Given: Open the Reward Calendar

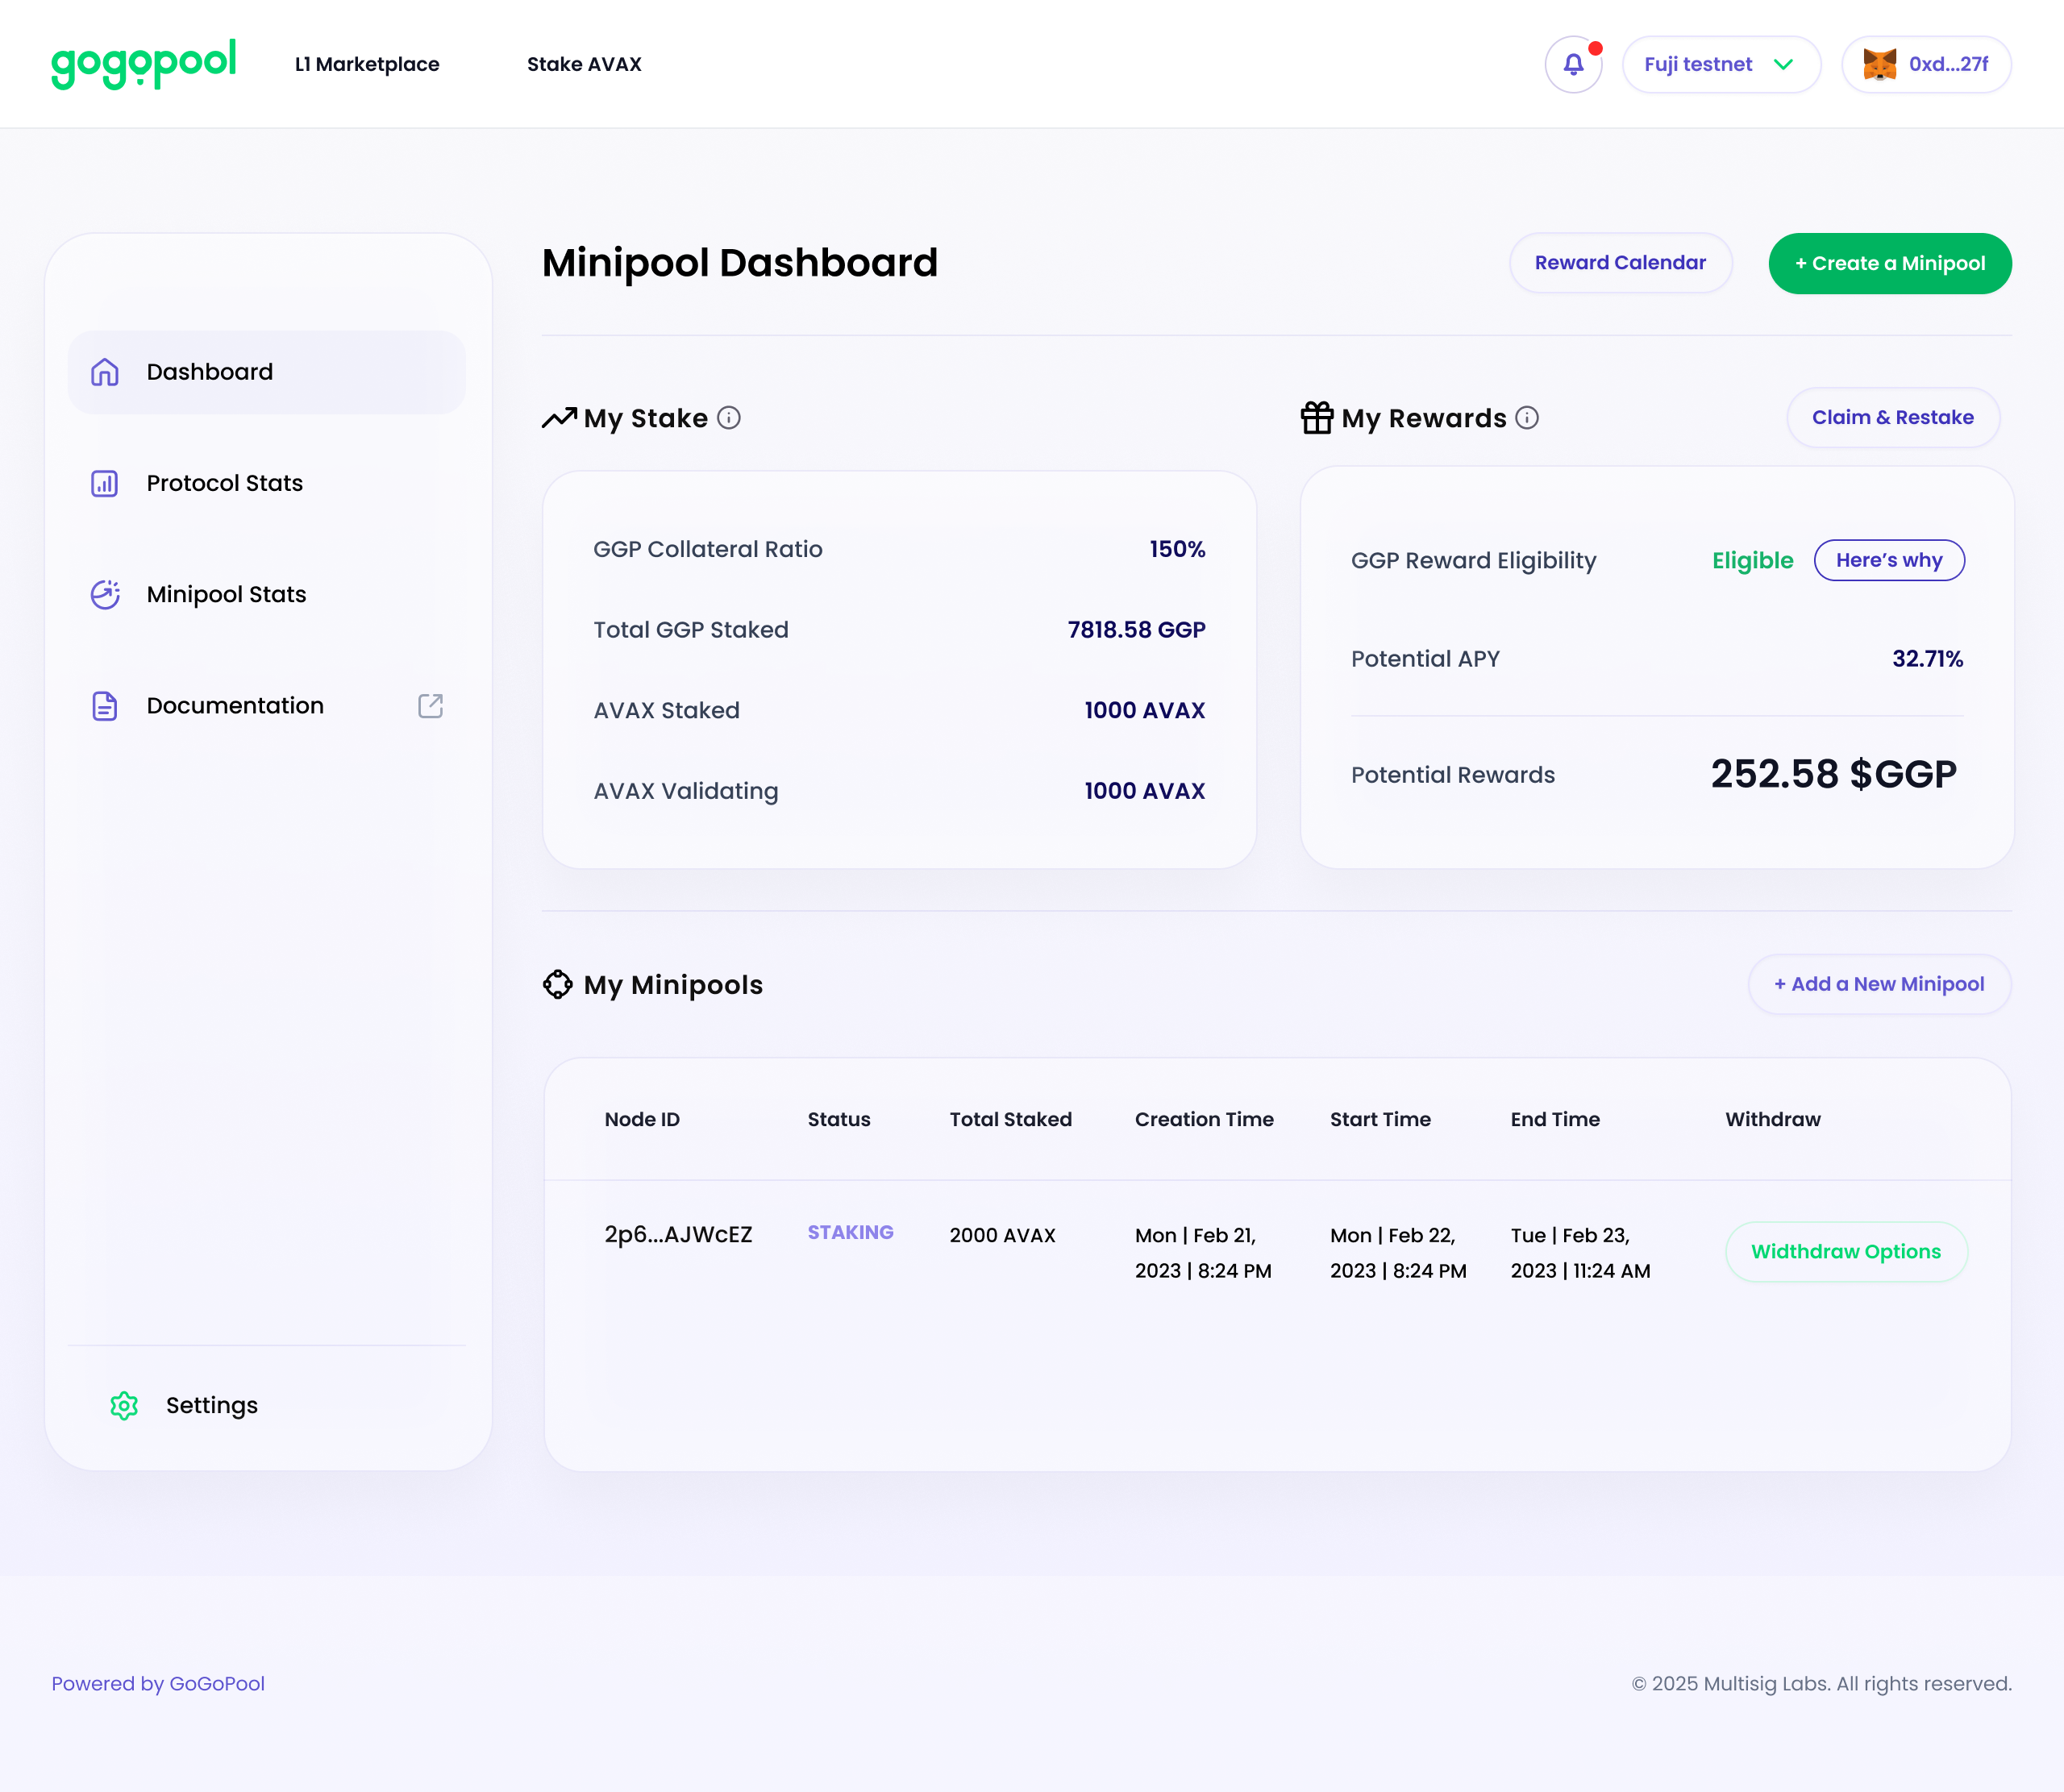Looking at the screenshot, I should coord(1620,263).
